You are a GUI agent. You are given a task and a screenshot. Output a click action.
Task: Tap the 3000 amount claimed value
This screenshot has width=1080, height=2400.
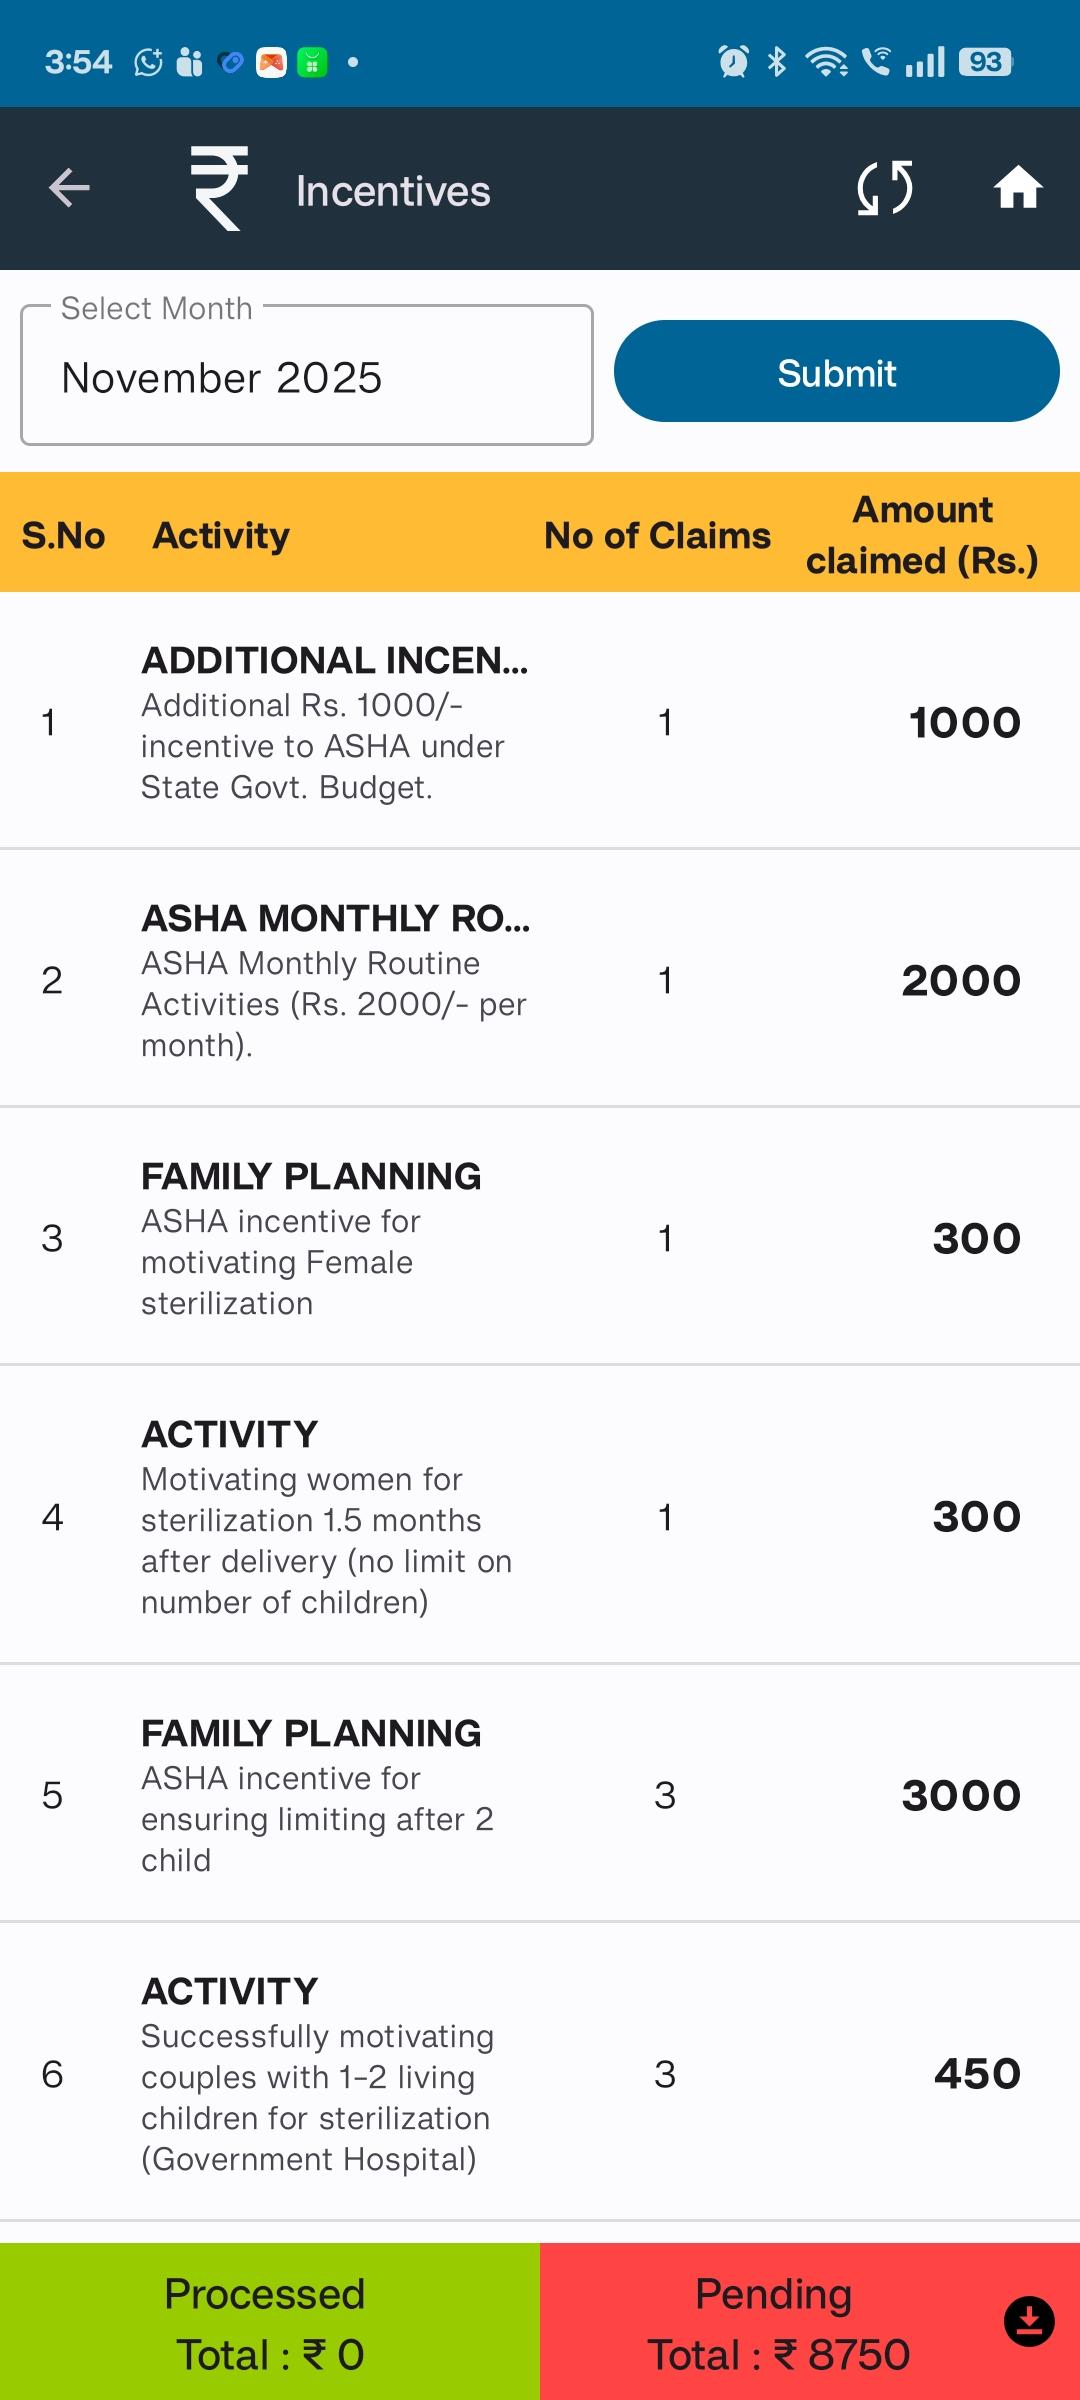(x=961, y=1796)
